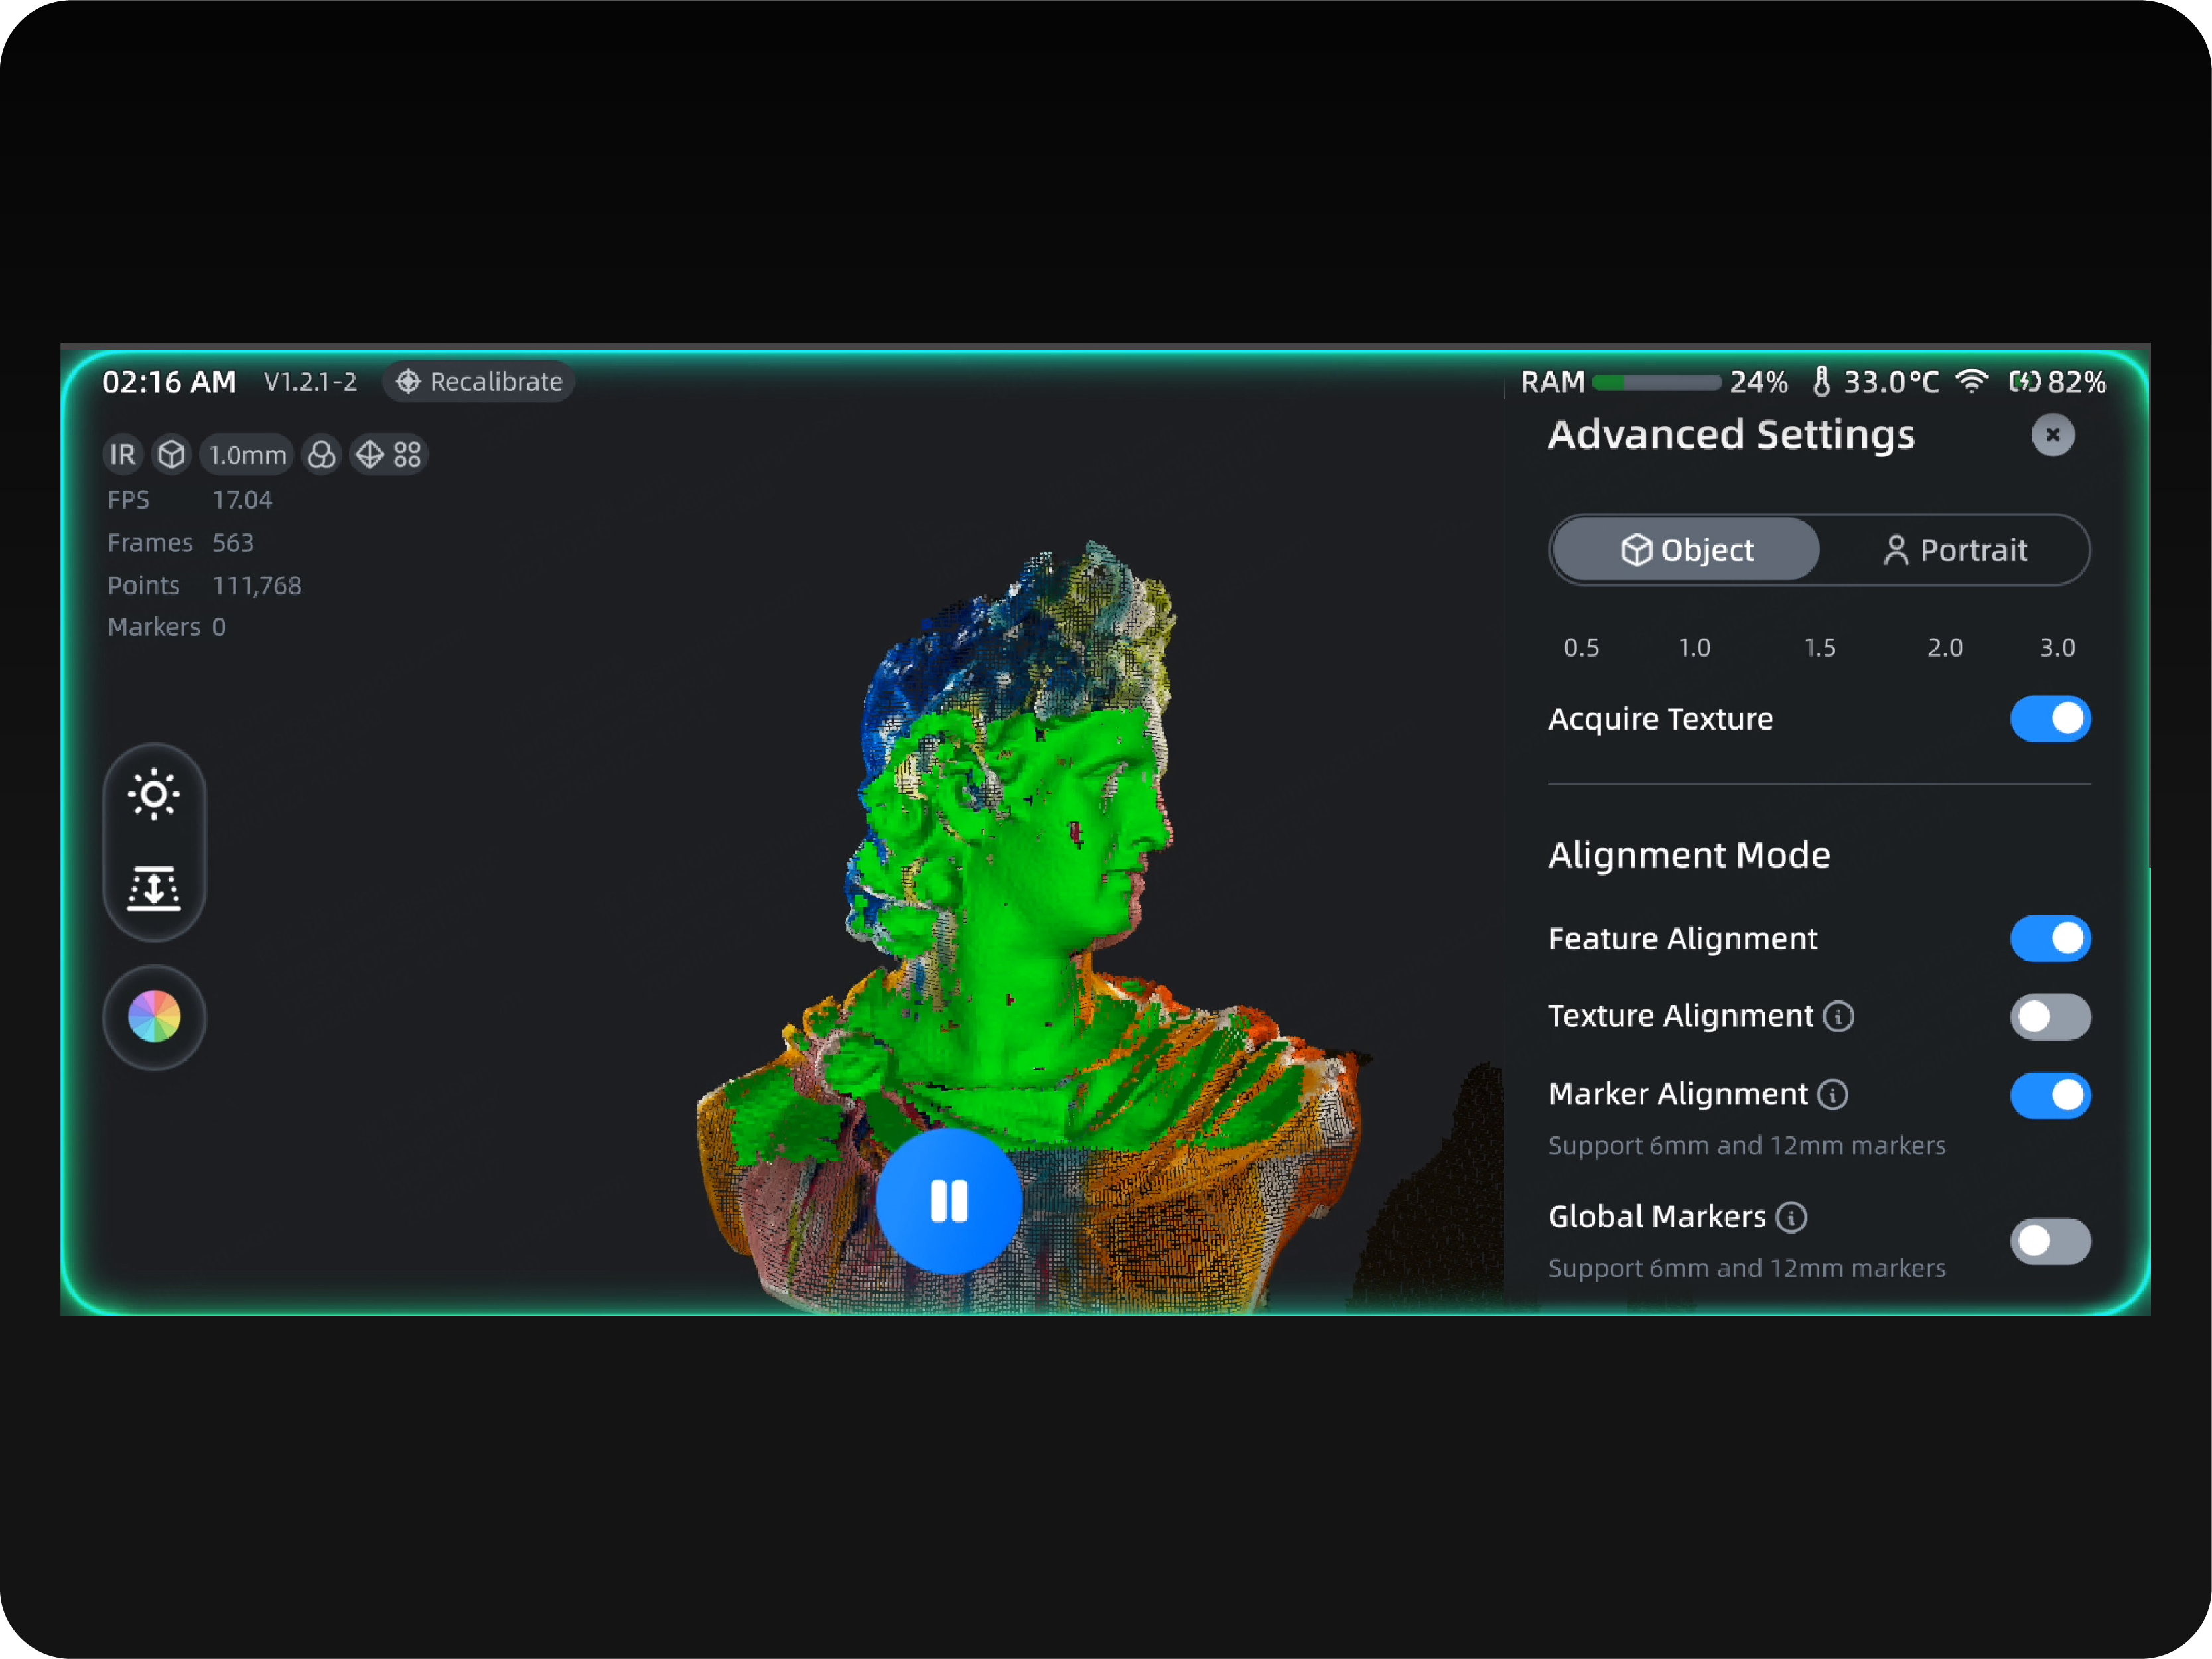
Task: Switch to Portrait scan mode tab
Action: coord(1954,550)
